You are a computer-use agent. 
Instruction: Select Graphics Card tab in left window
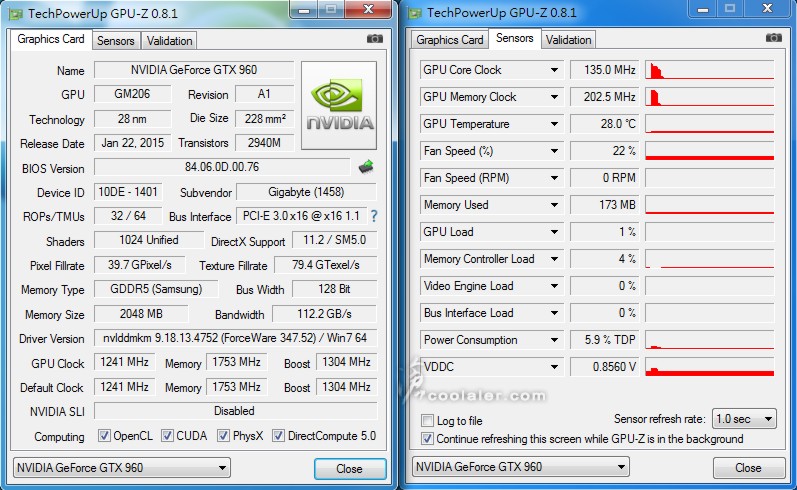pos(51,39)
